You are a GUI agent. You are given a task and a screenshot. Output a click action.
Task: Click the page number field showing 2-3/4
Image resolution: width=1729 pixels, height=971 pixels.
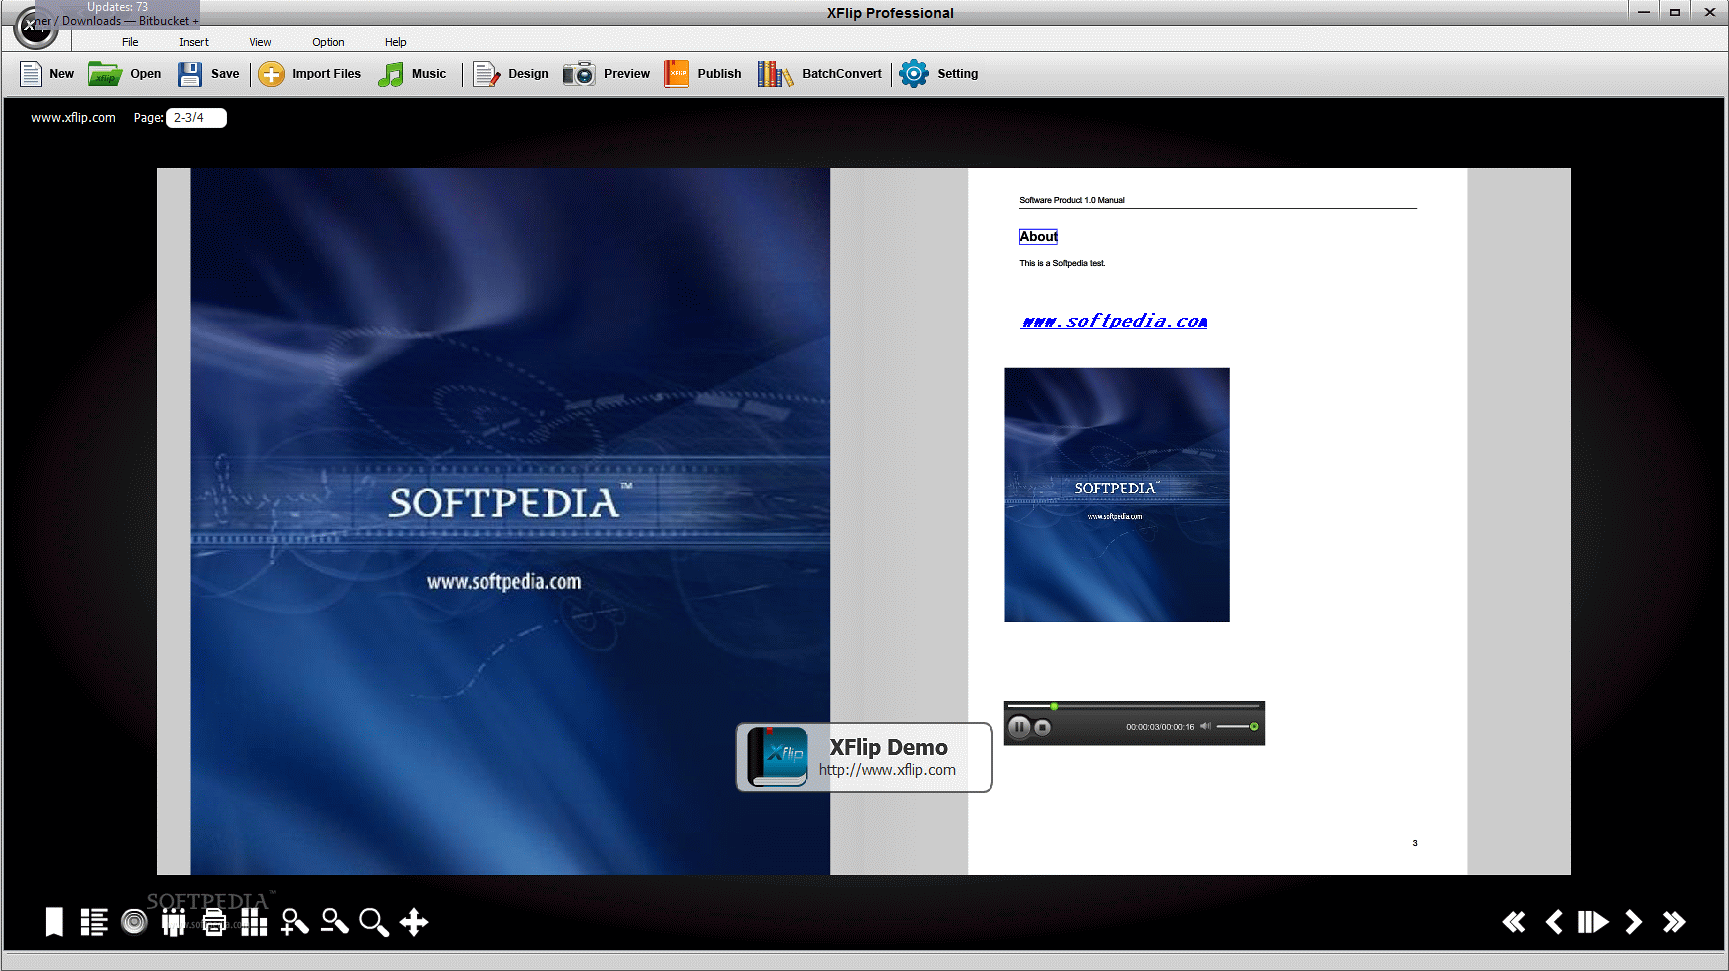(x=196, y=118)
